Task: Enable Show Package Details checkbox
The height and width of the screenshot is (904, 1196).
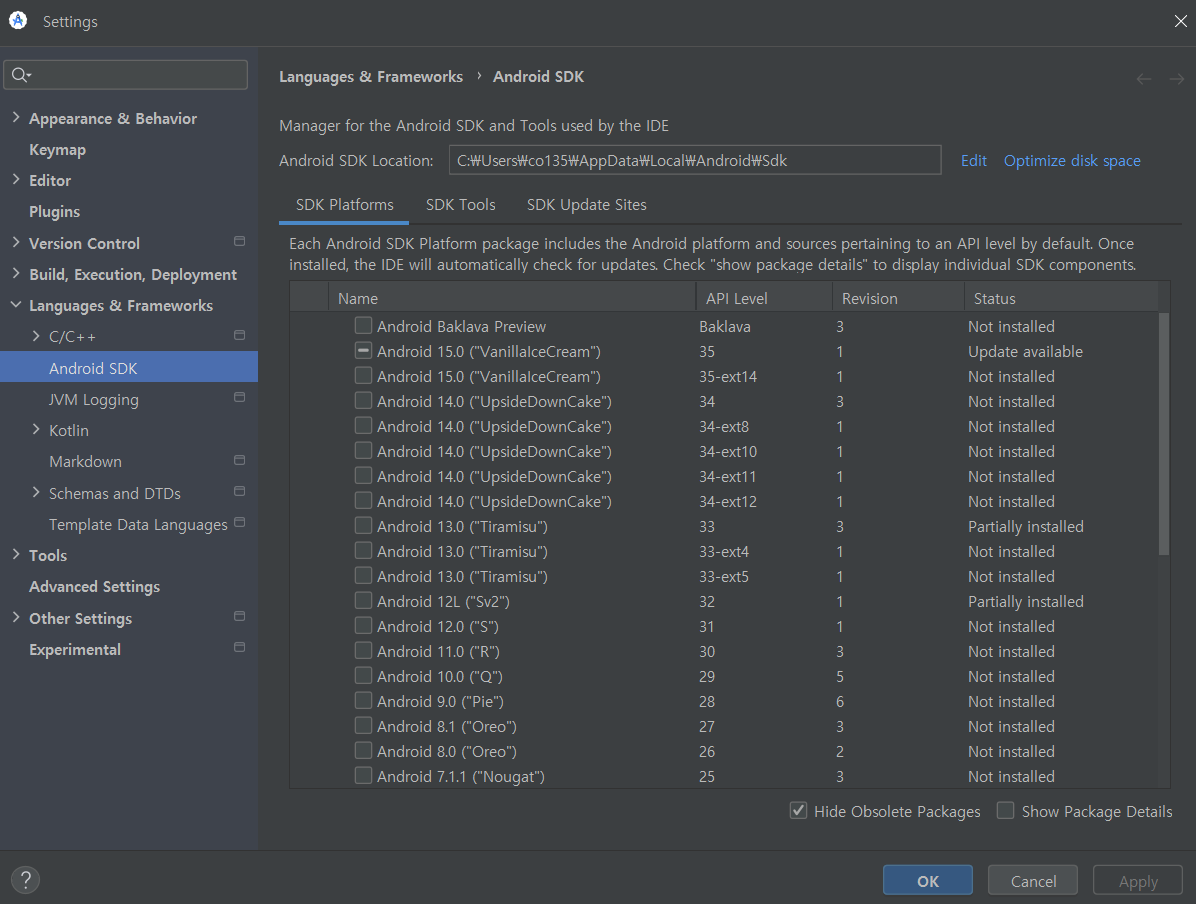Action: point(1005,810)
